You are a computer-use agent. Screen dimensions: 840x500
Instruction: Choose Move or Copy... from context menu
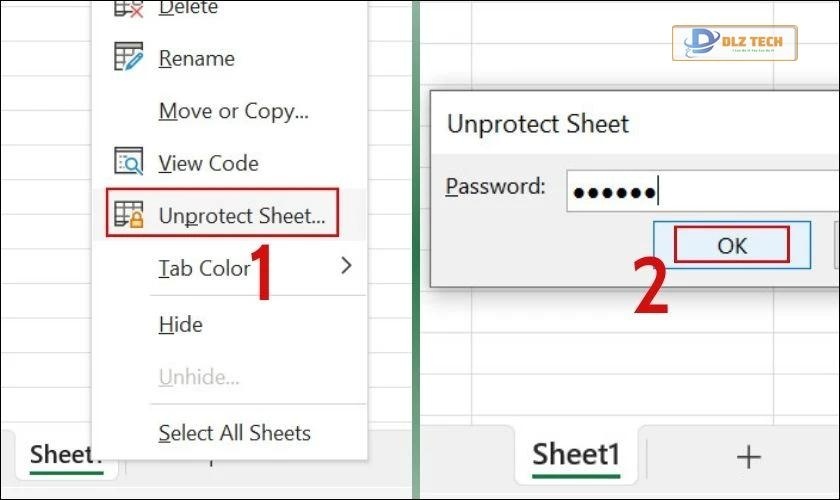point(233,111)
